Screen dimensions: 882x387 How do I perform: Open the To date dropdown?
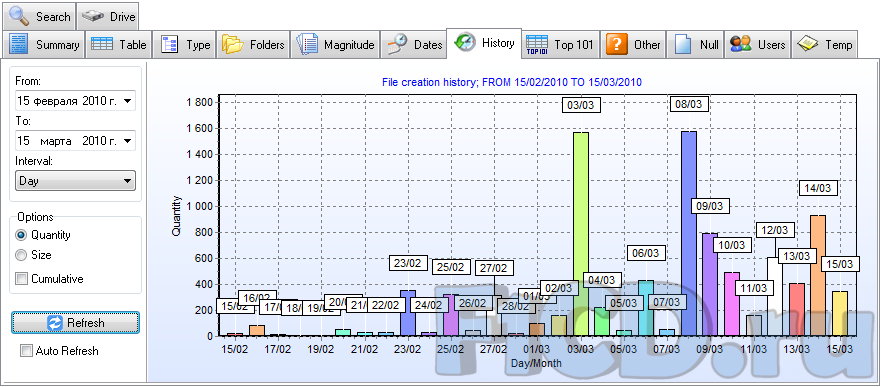pos(127,140)
